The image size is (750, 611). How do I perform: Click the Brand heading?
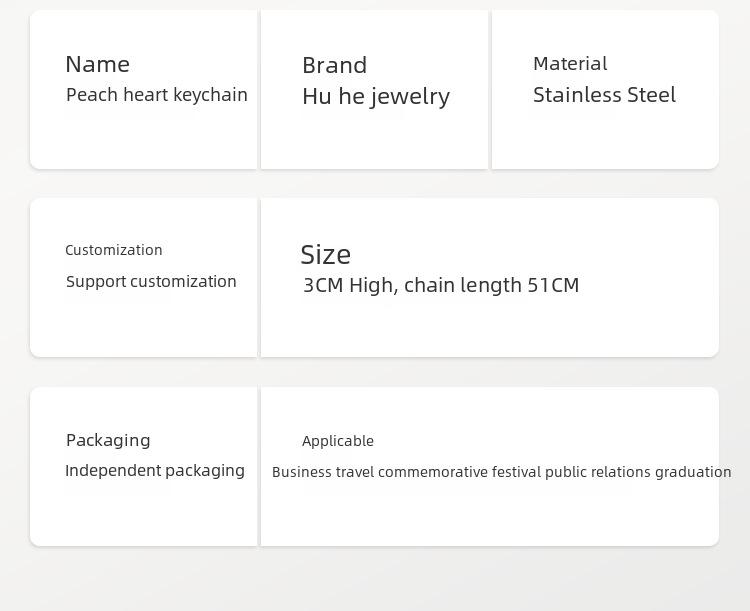(335, 66)
